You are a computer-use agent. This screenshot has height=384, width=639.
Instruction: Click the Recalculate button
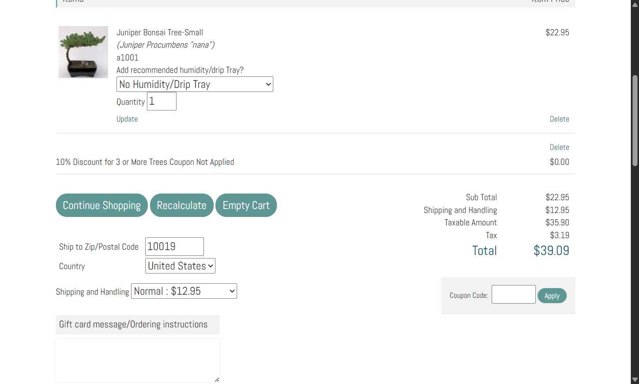tap(181, 205)
